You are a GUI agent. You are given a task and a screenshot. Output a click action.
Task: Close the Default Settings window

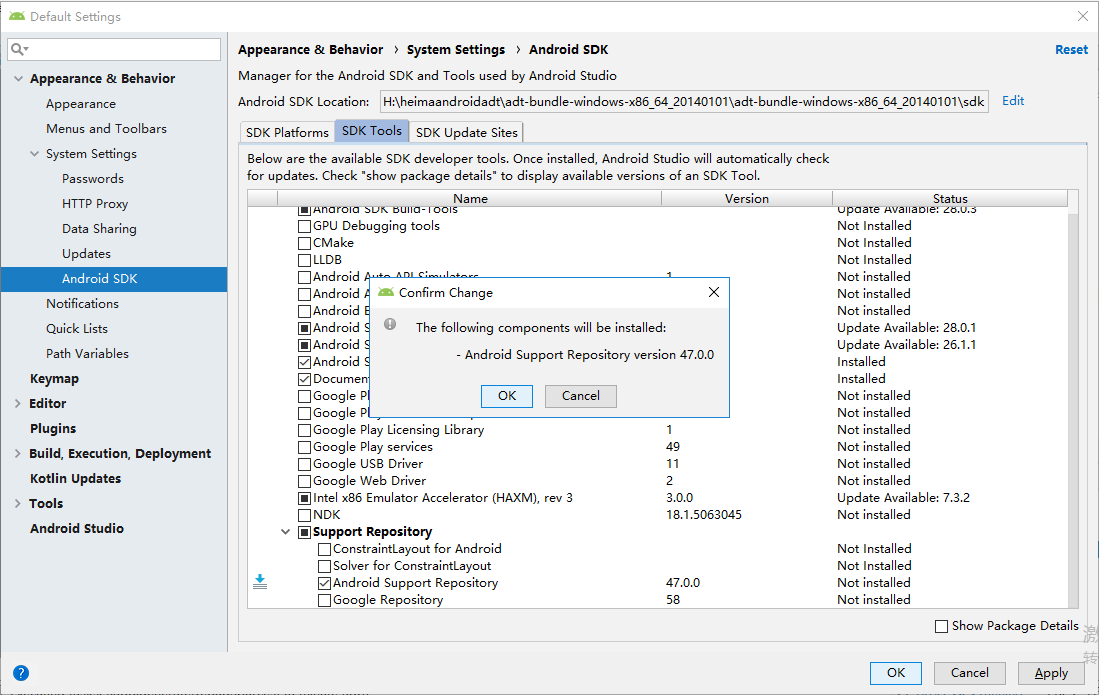(x=1082, y=15)
